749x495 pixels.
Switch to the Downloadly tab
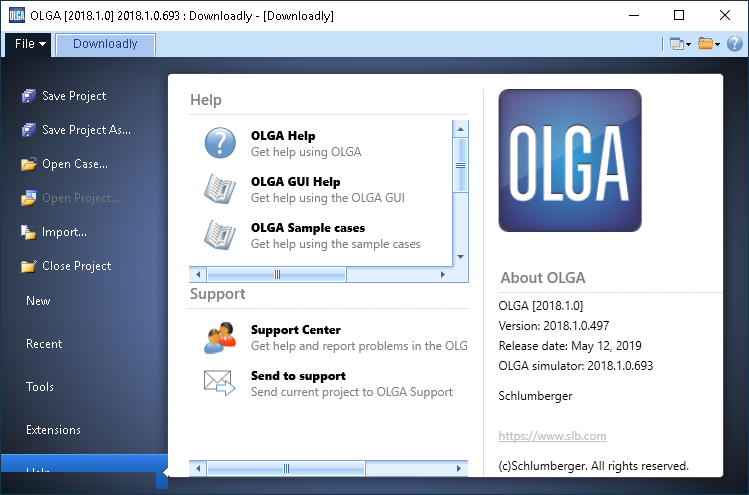point(105,44)
